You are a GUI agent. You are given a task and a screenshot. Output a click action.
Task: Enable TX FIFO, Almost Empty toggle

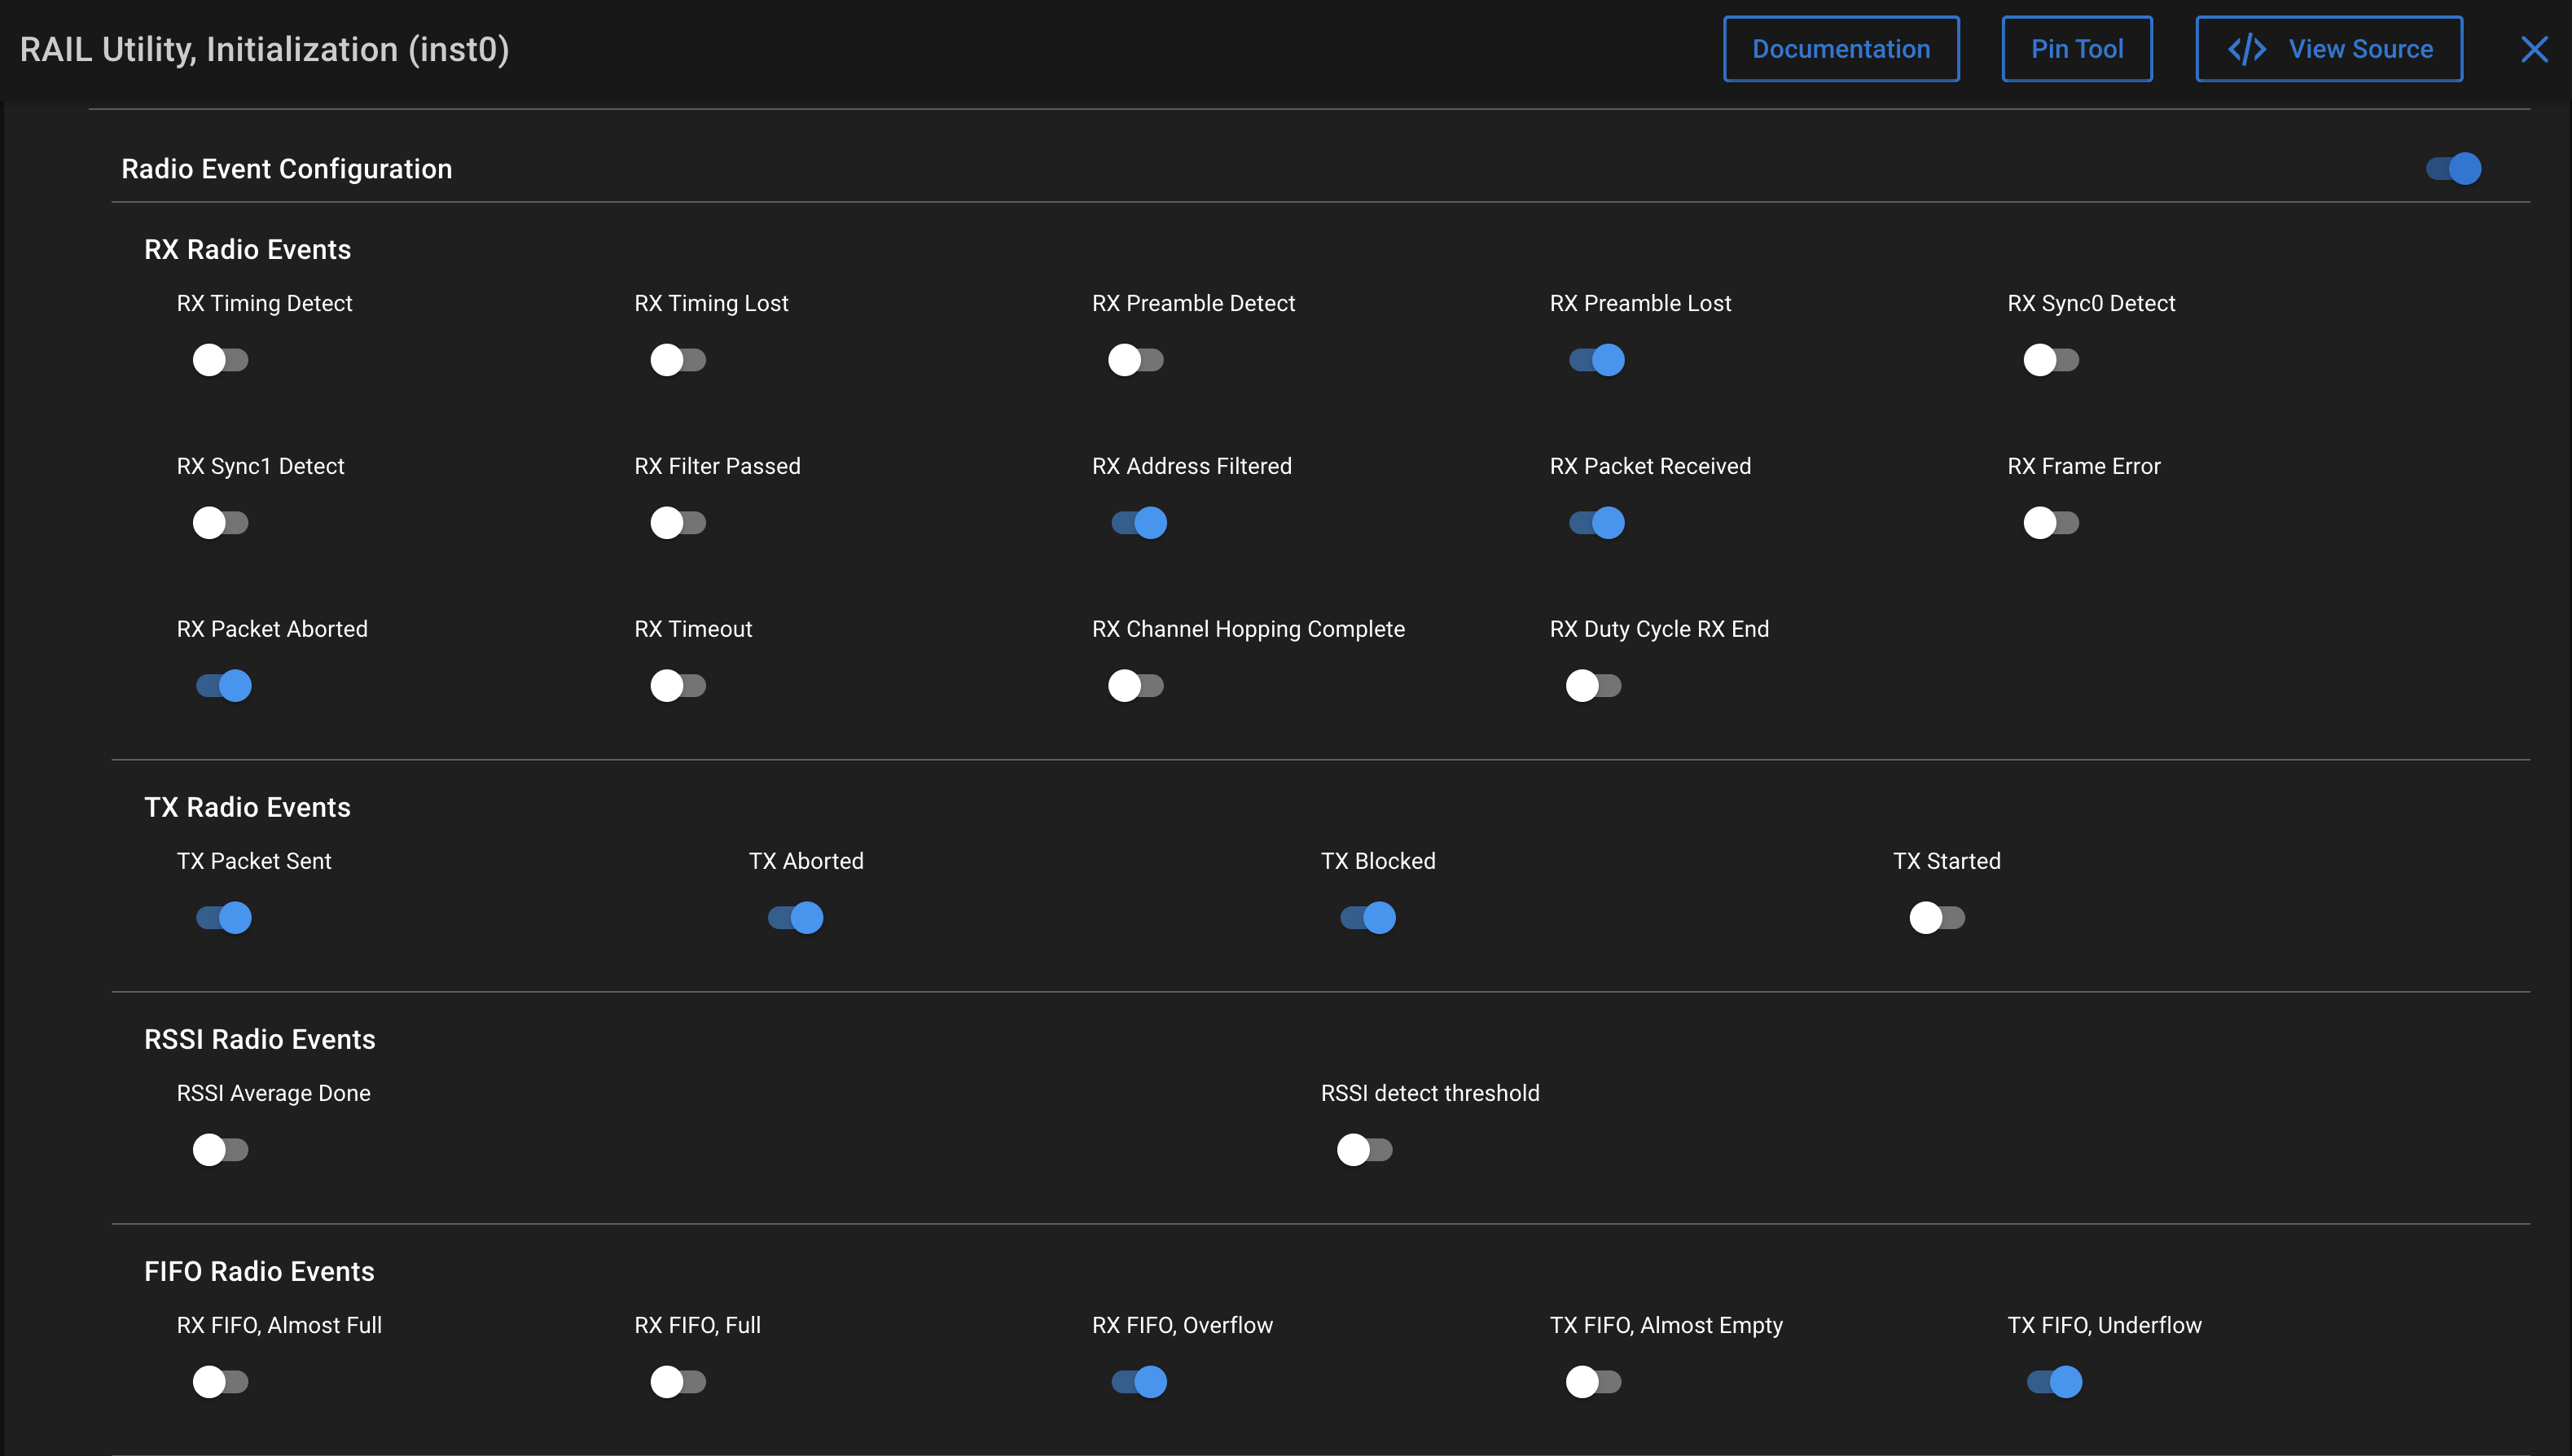(1592, 1382)
